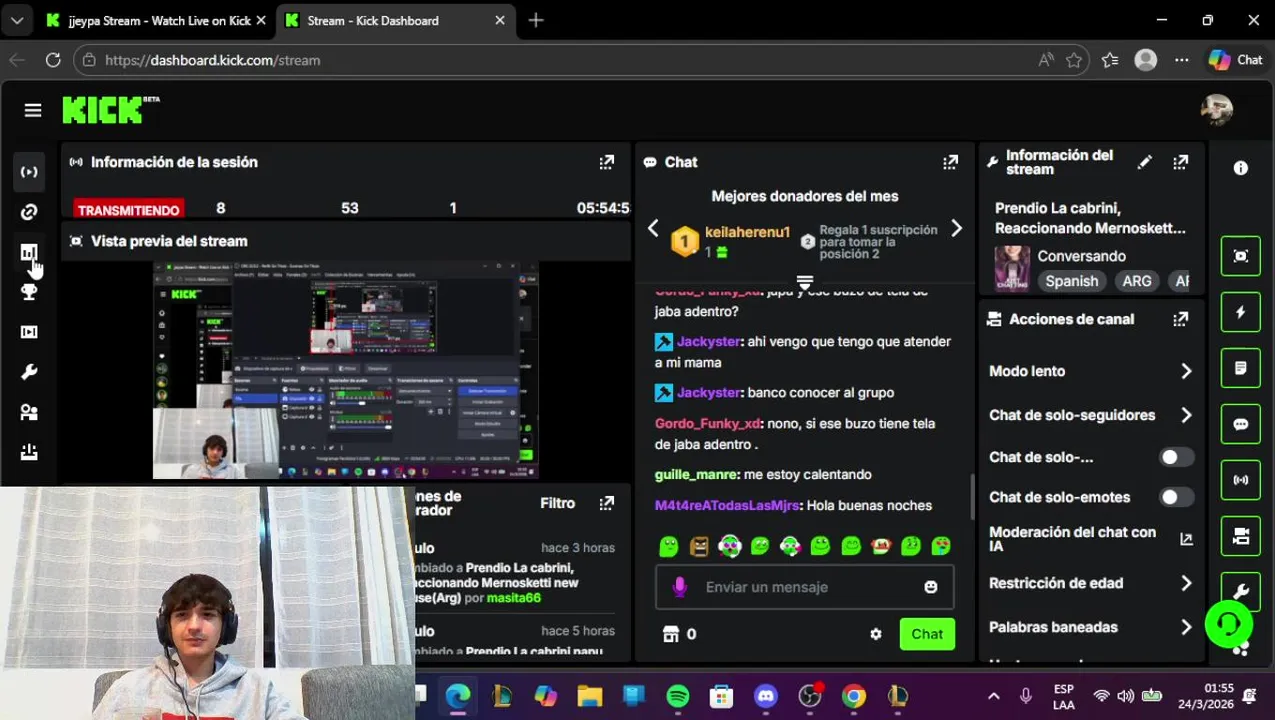Open the browser tab list dropdown
The image size is (1275, 720).
[x=17, y=20]
